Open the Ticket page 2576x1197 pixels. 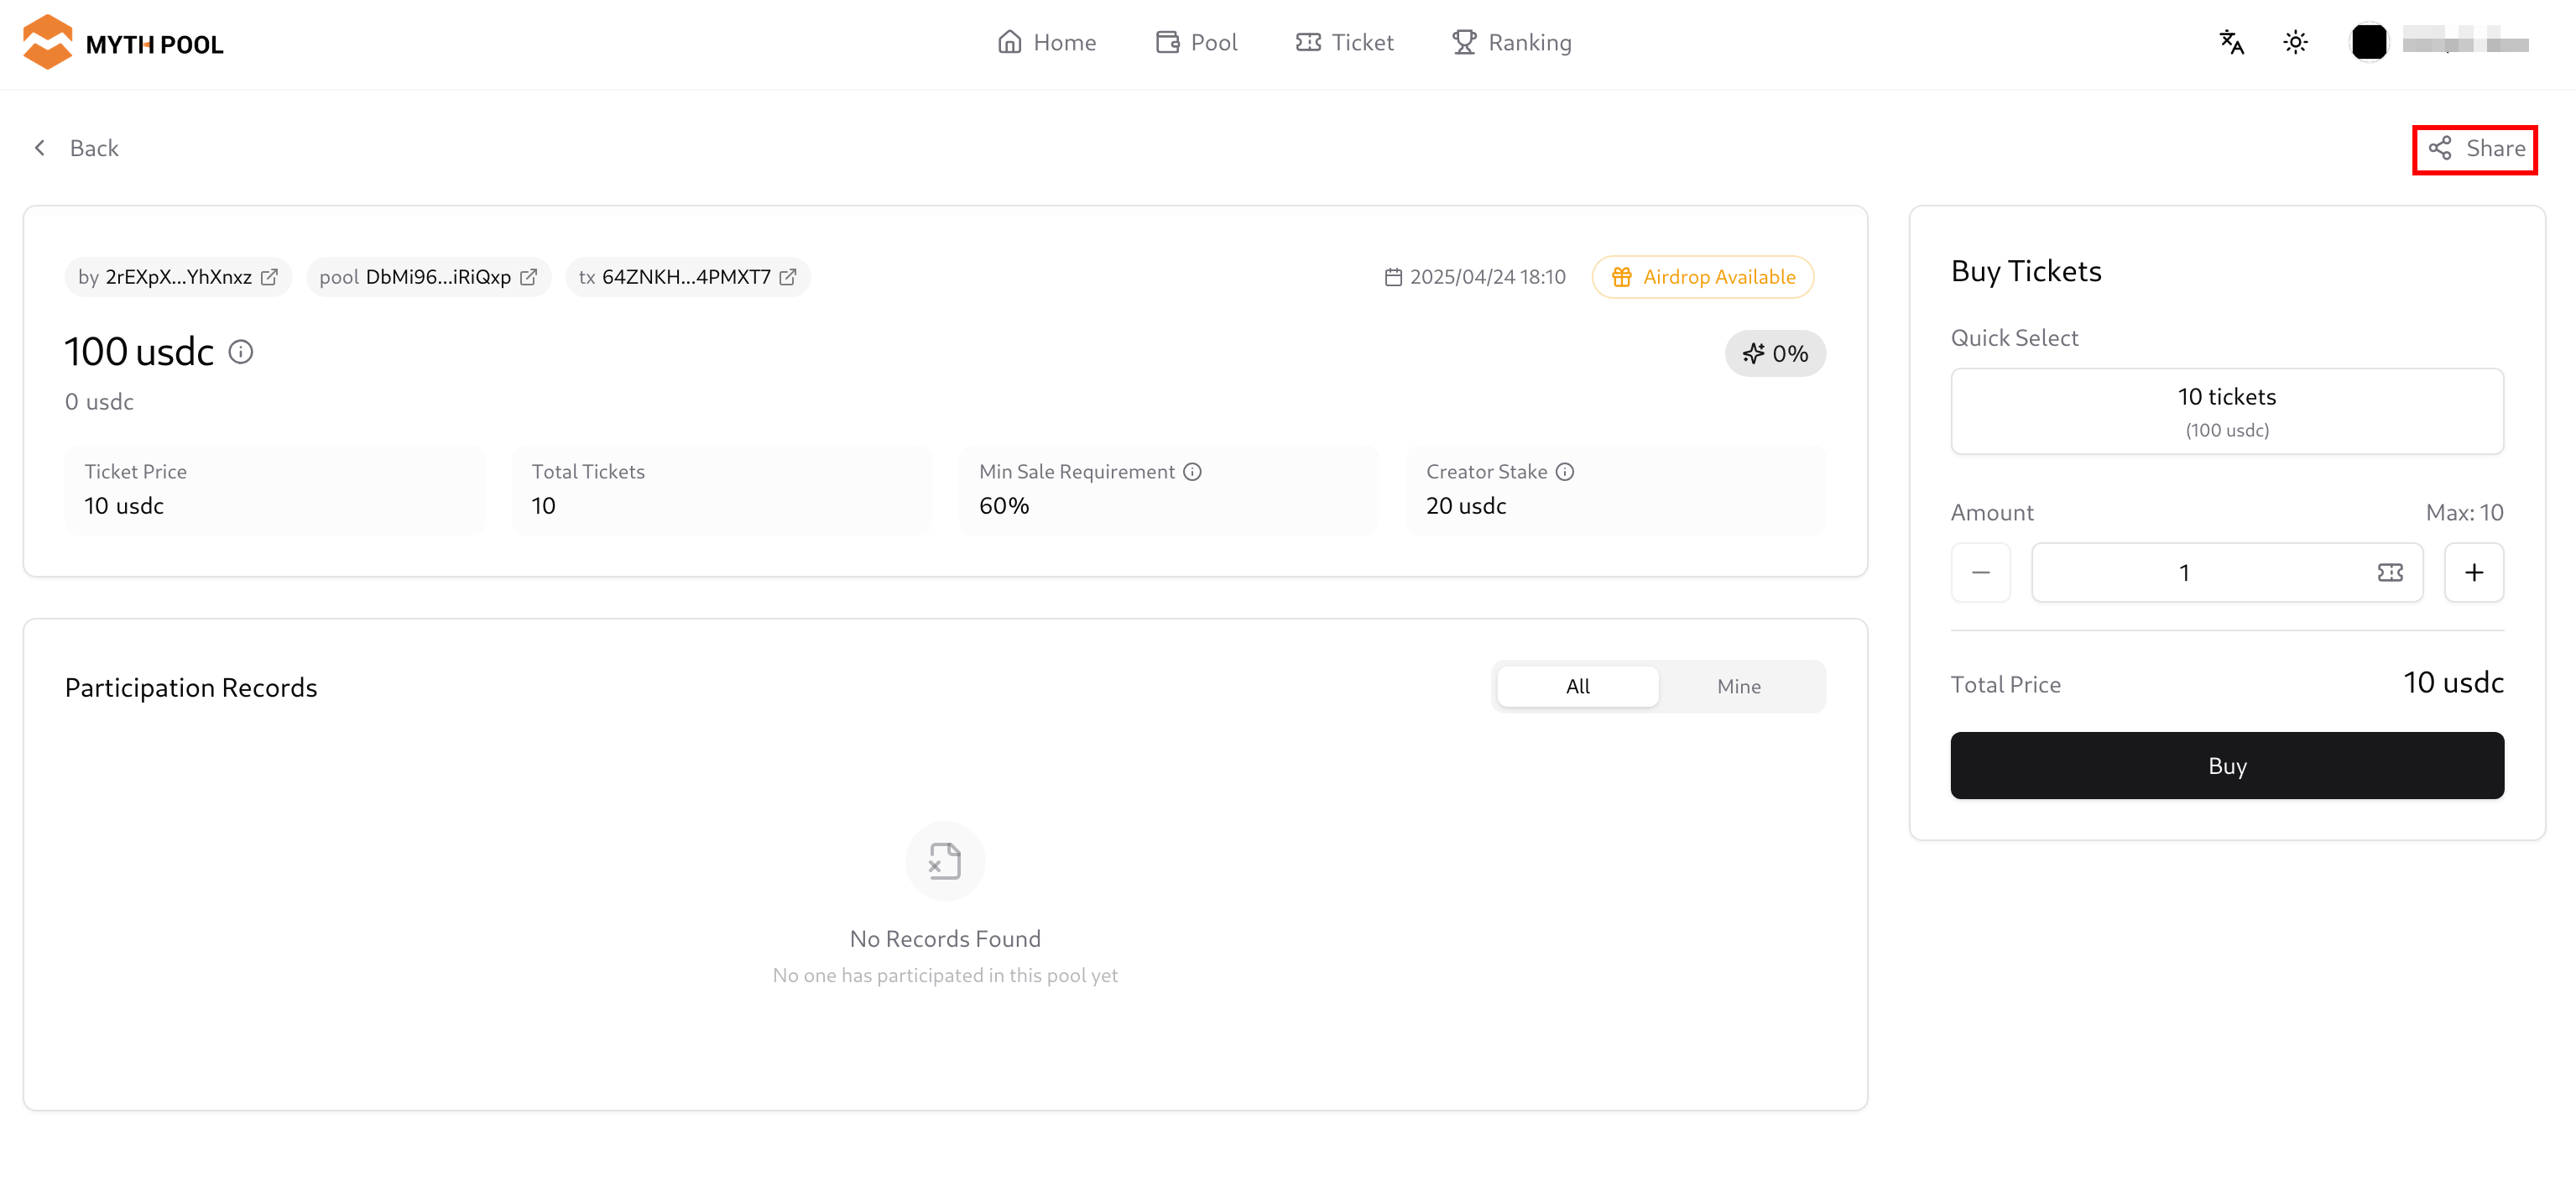coord(1344,43)
